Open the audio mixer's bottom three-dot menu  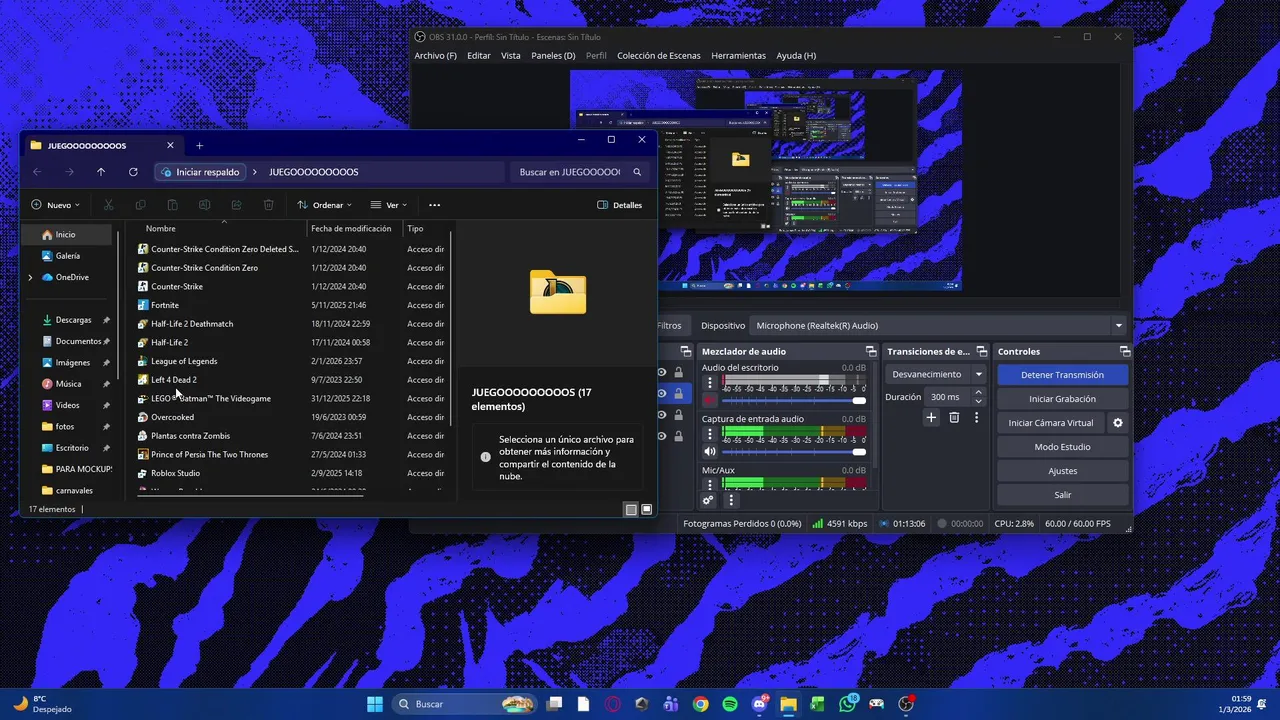731,500
